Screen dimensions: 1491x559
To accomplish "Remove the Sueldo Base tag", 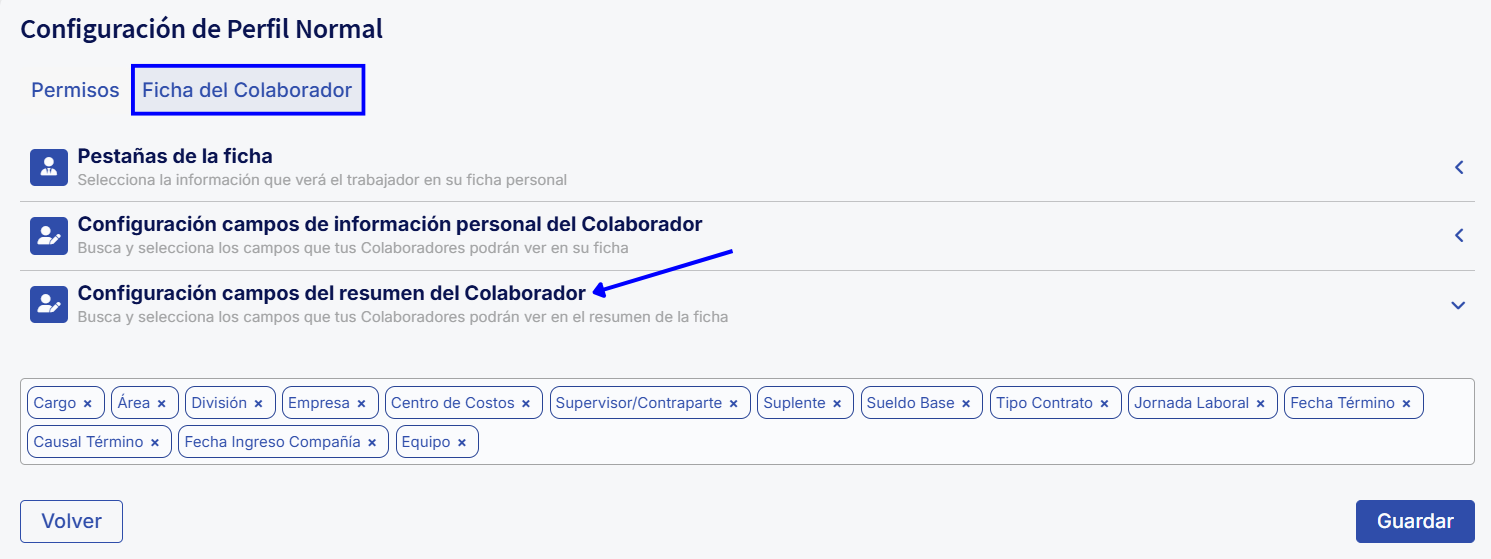I will coord(966,404).
